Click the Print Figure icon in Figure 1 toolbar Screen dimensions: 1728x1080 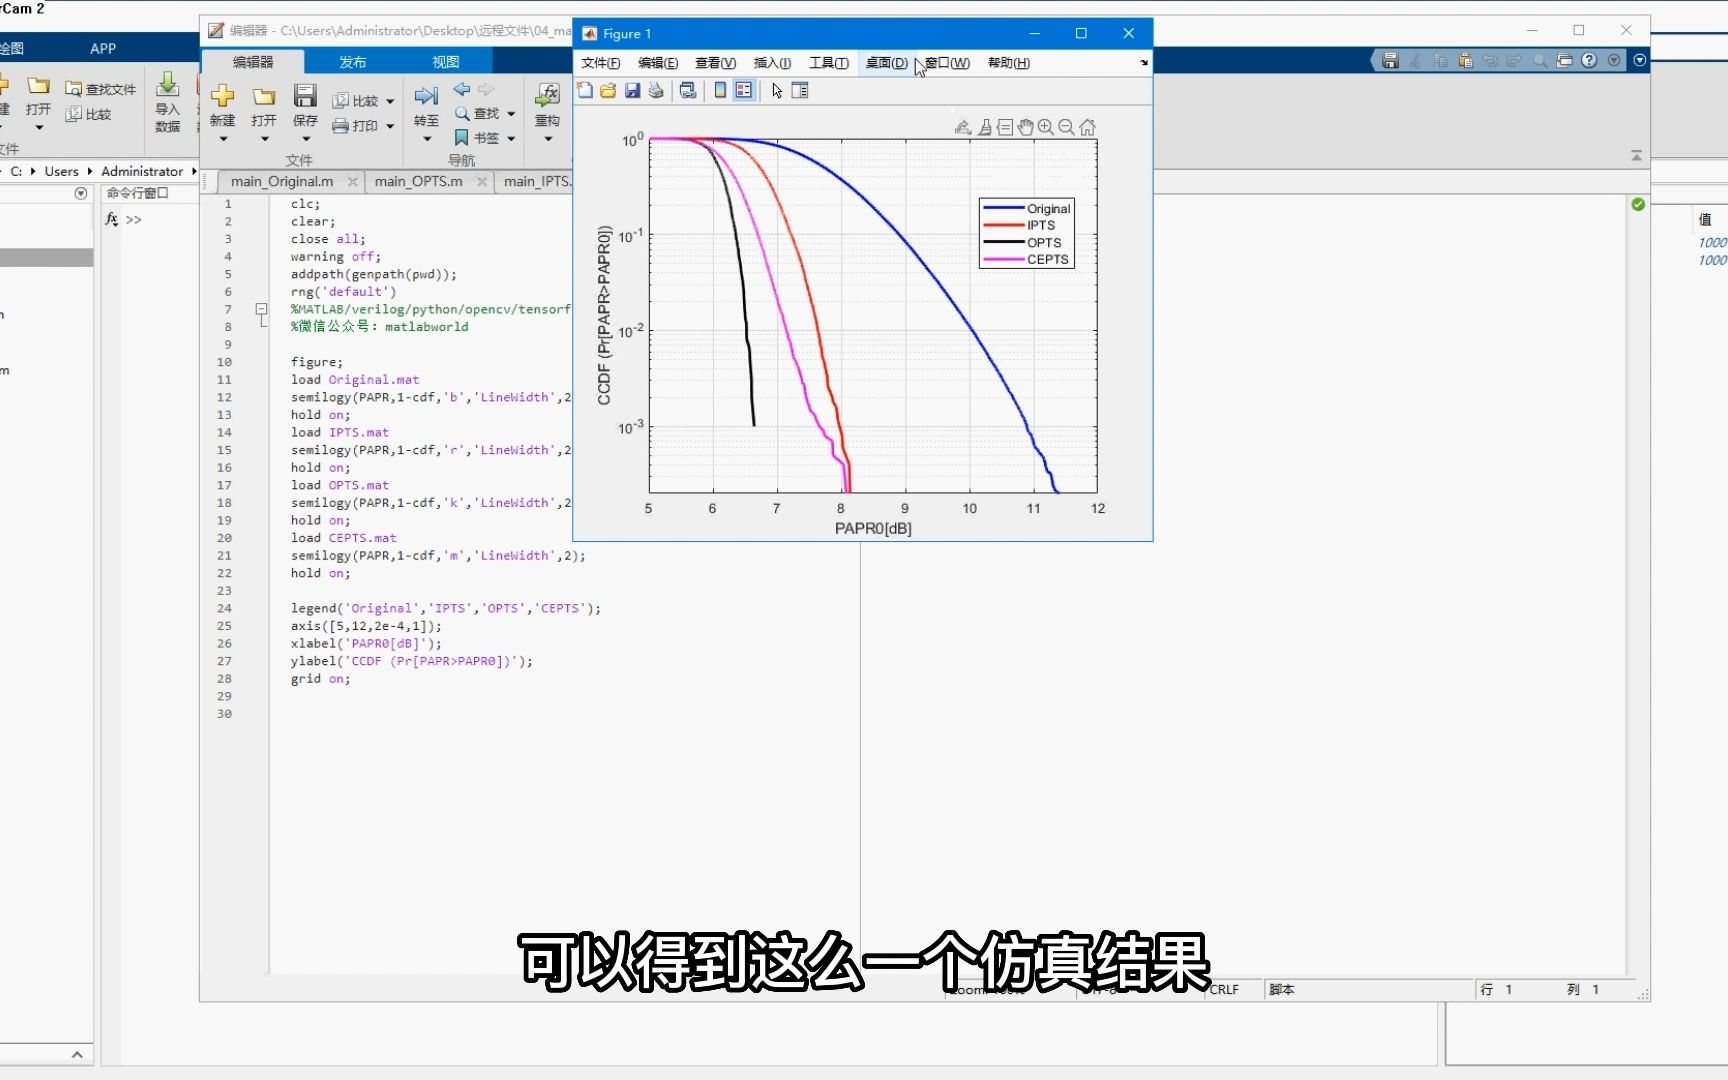tap(656, 91)
